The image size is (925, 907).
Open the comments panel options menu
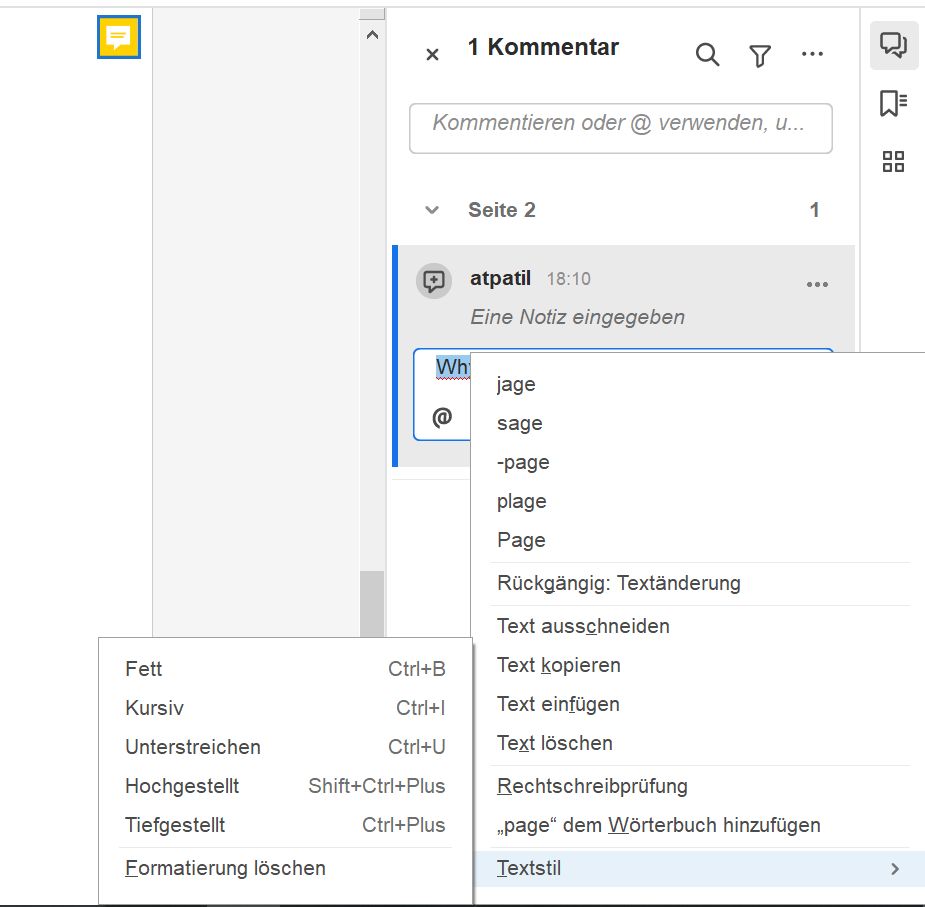pyautogui.click(x=813, y=56)
